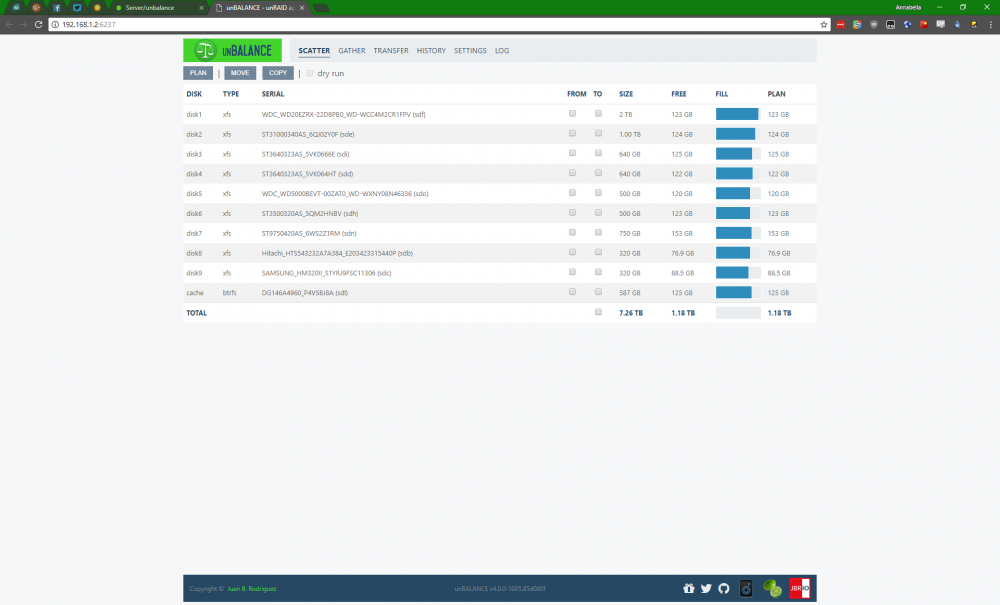Click the unBALANCE v4.0.0 version text

500,588
